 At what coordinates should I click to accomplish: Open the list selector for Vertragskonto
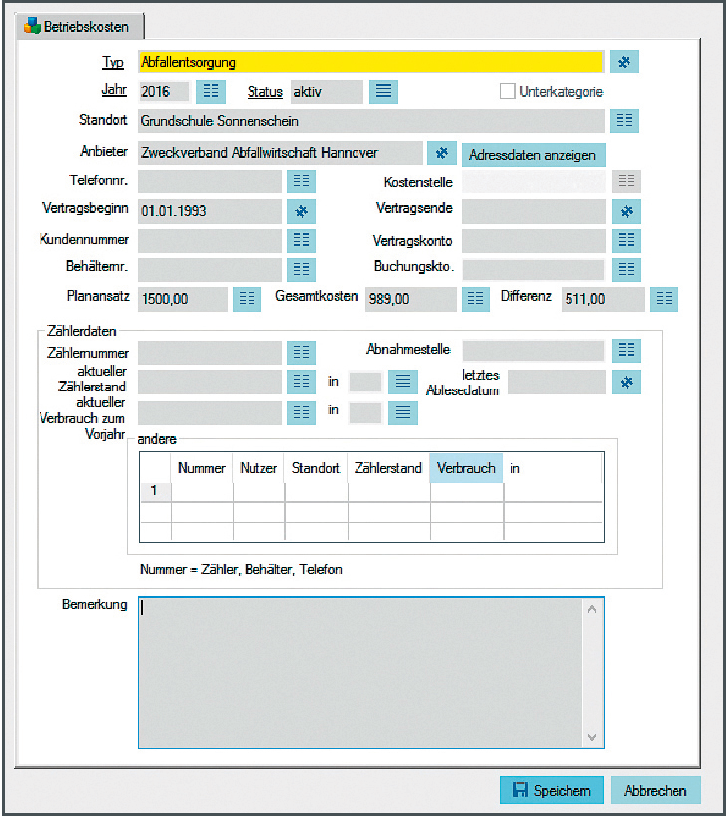[x=626, y=240]
